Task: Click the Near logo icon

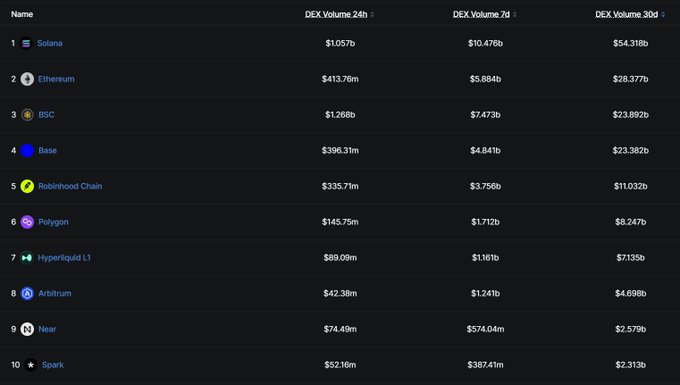Action: [x=27, y=329]
